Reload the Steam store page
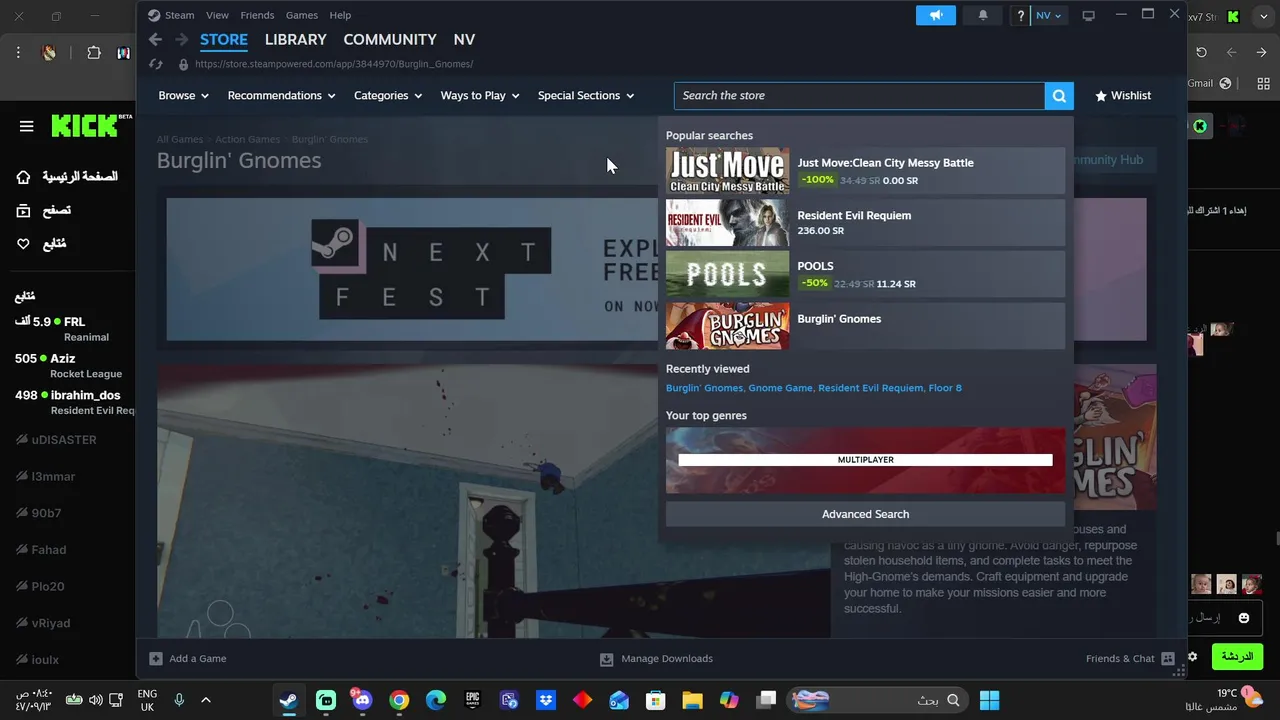Viewport: 1280px width, 720px height. tap(155, 64)
